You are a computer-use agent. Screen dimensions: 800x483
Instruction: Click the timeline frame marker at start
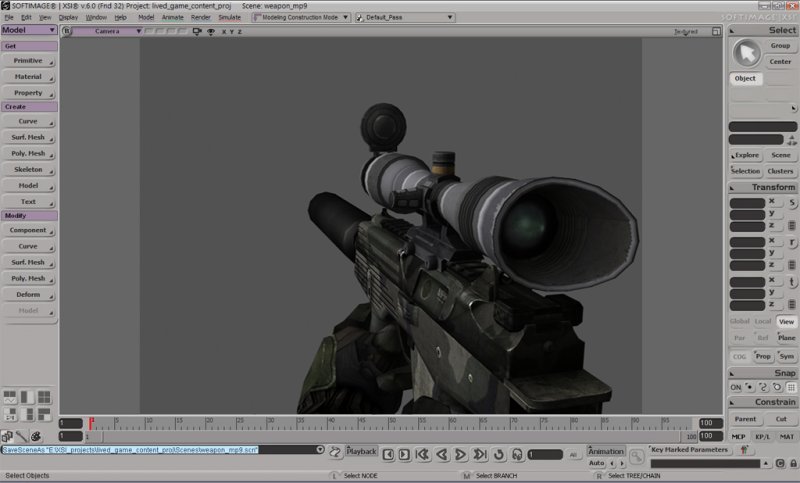92,423
